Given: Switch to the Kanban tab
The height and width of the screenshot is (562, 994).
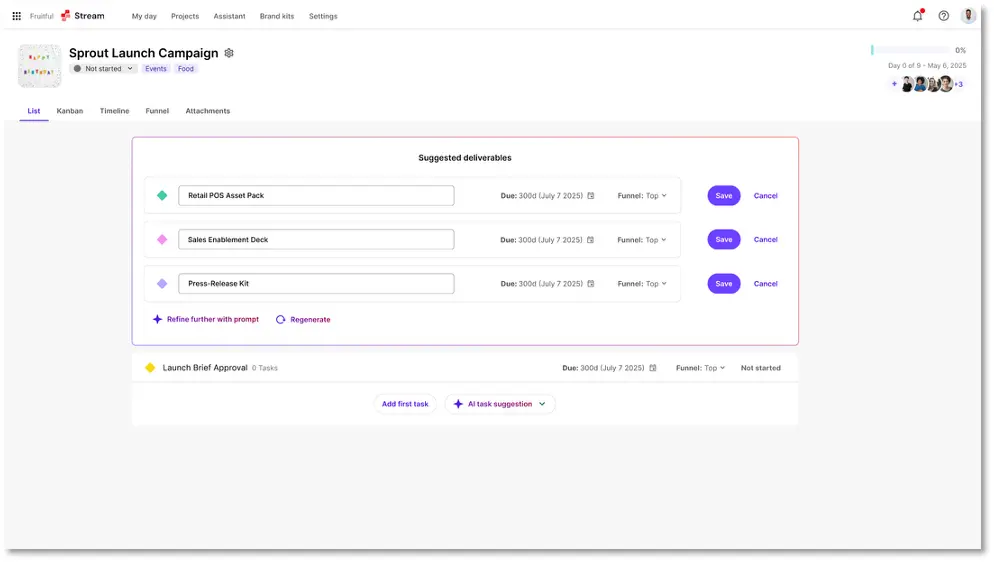Looking at the screenshot, I should tap(70, 111).
